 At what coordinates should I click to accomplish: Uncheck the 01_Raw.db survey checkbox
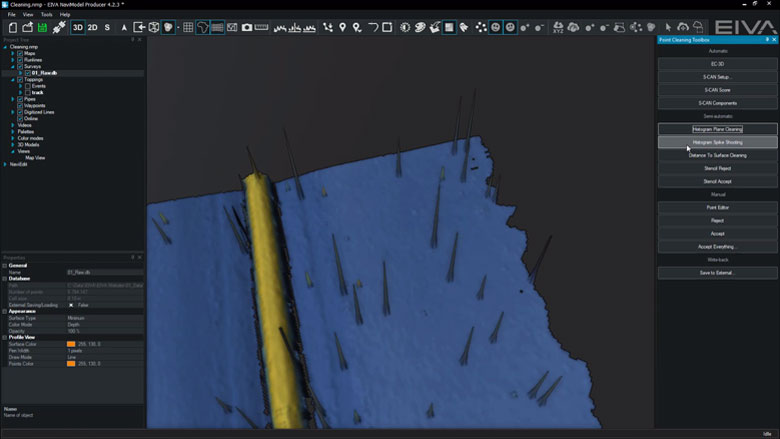point(27,73)
